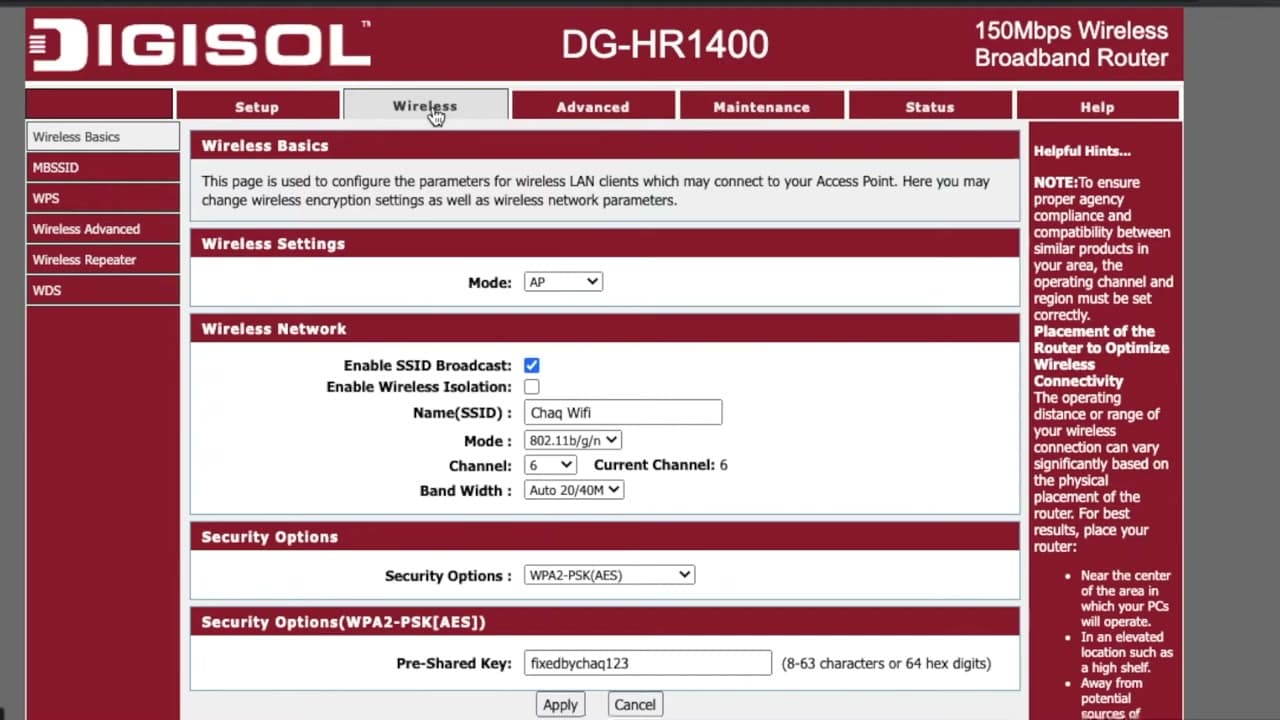Click the 'Enable SSID Broadcast:' label

click(428, 366)
